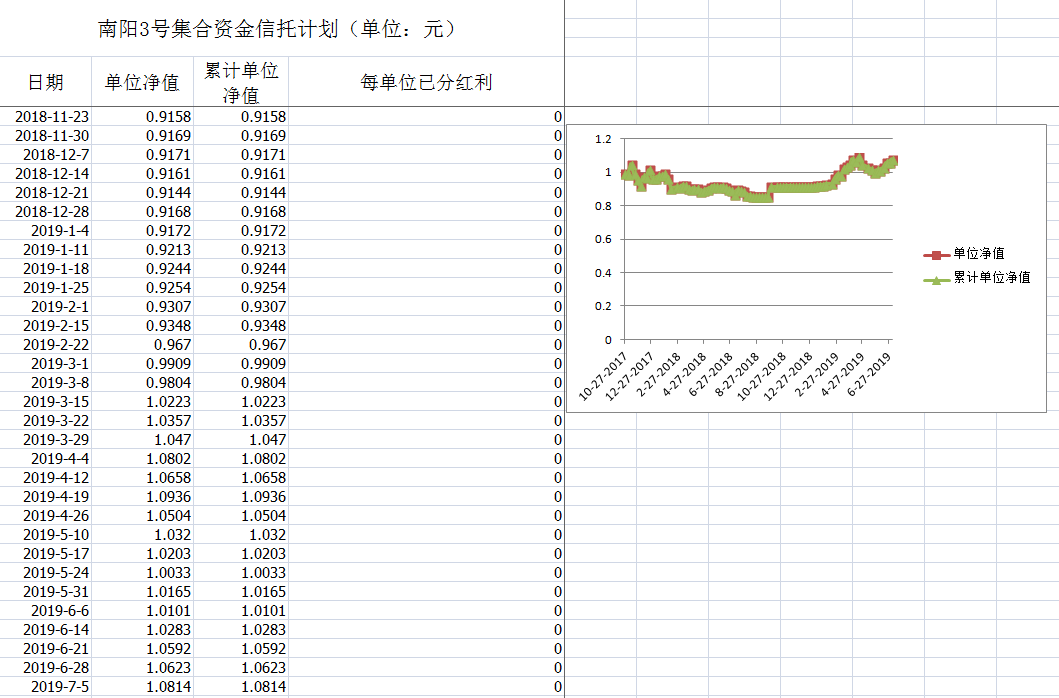Click the 单位净值 column header
Image resolution: width=1059 pixels, height=698 pixels.
142,82
